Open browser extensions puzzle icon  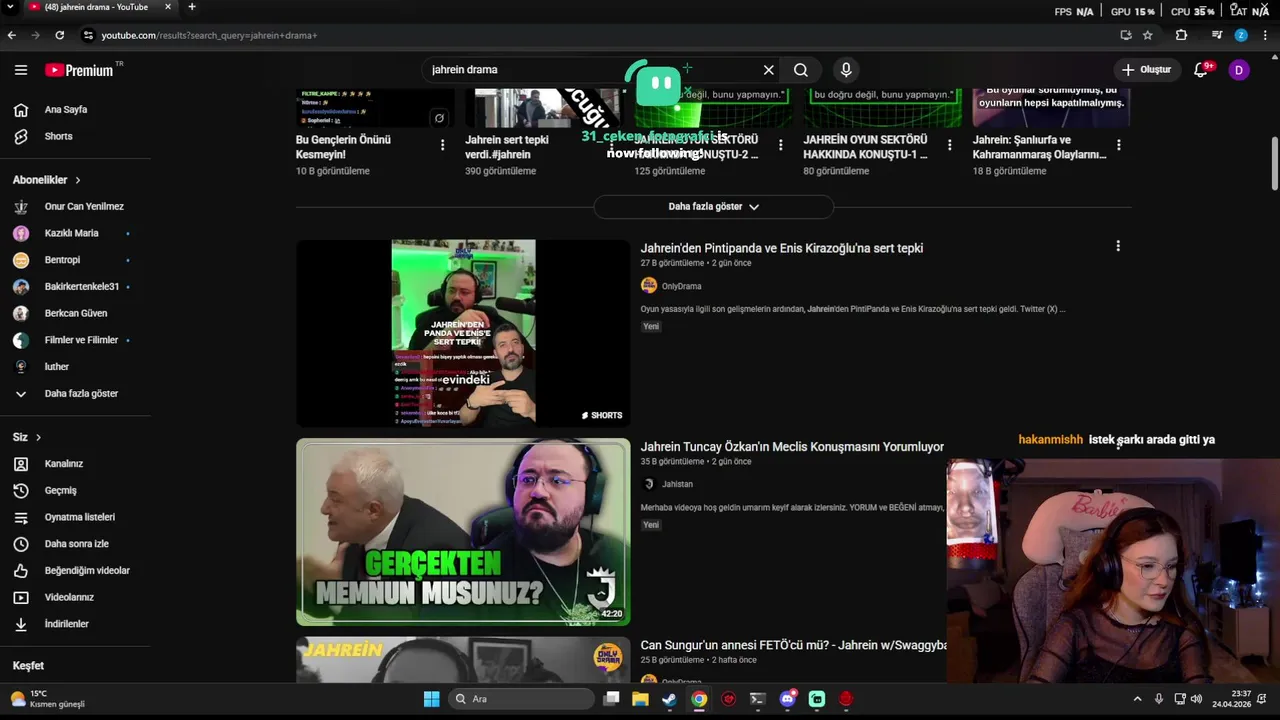click(1181, 35)
